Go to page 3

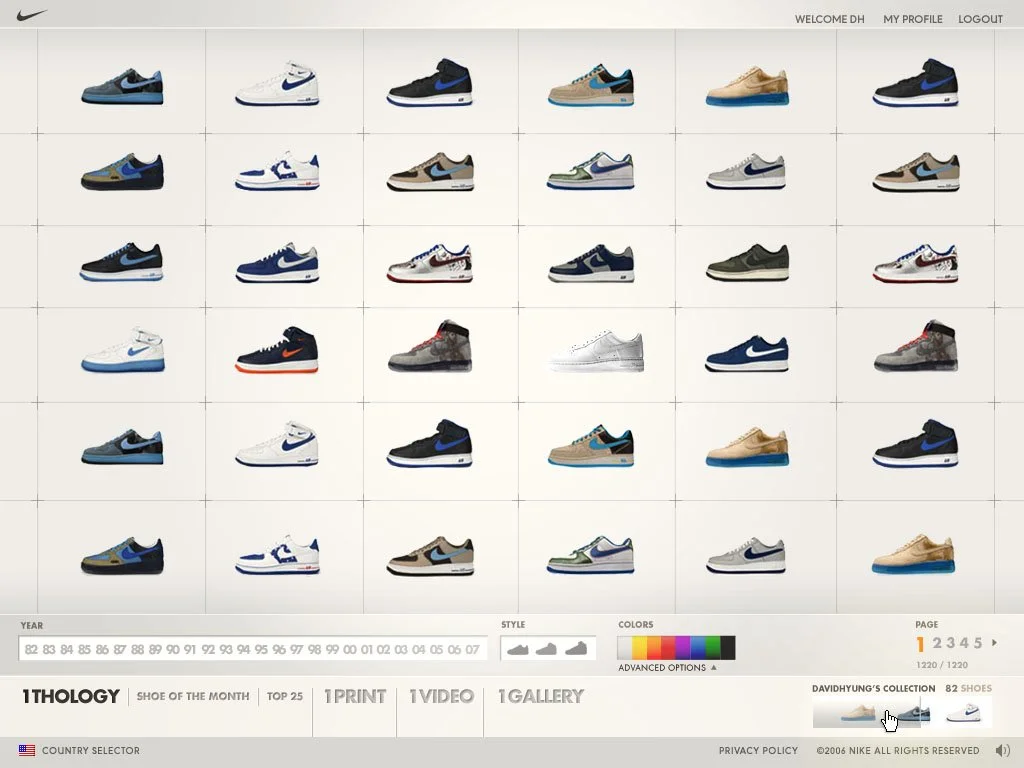[x=951, y=643]
